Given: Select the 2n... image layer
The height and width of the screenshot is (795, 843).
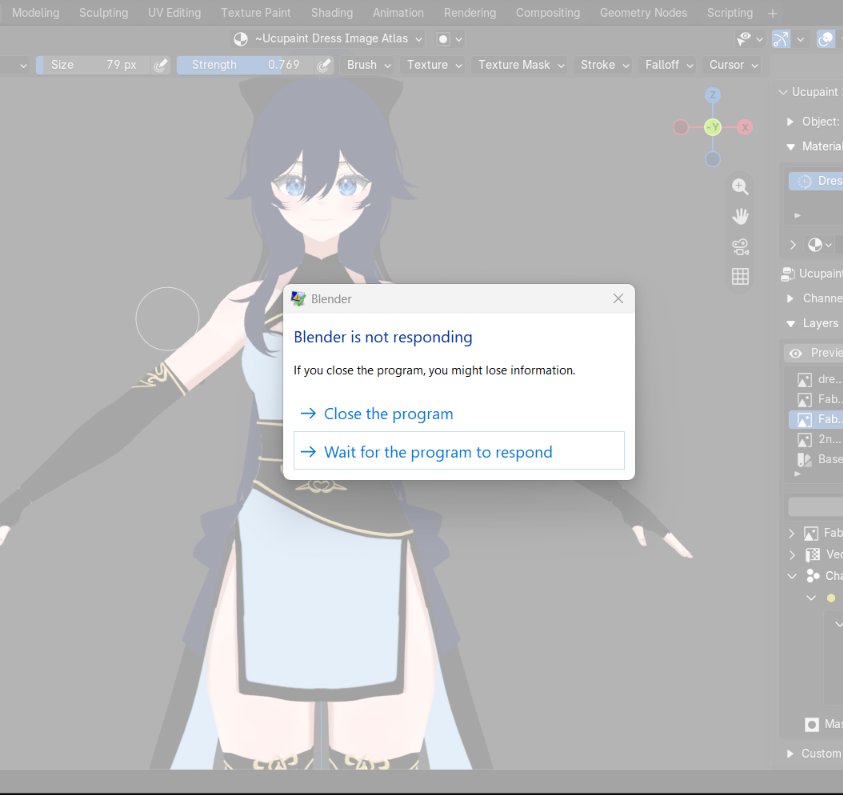Looking at the screenshot, I should [x=816, y=440].
